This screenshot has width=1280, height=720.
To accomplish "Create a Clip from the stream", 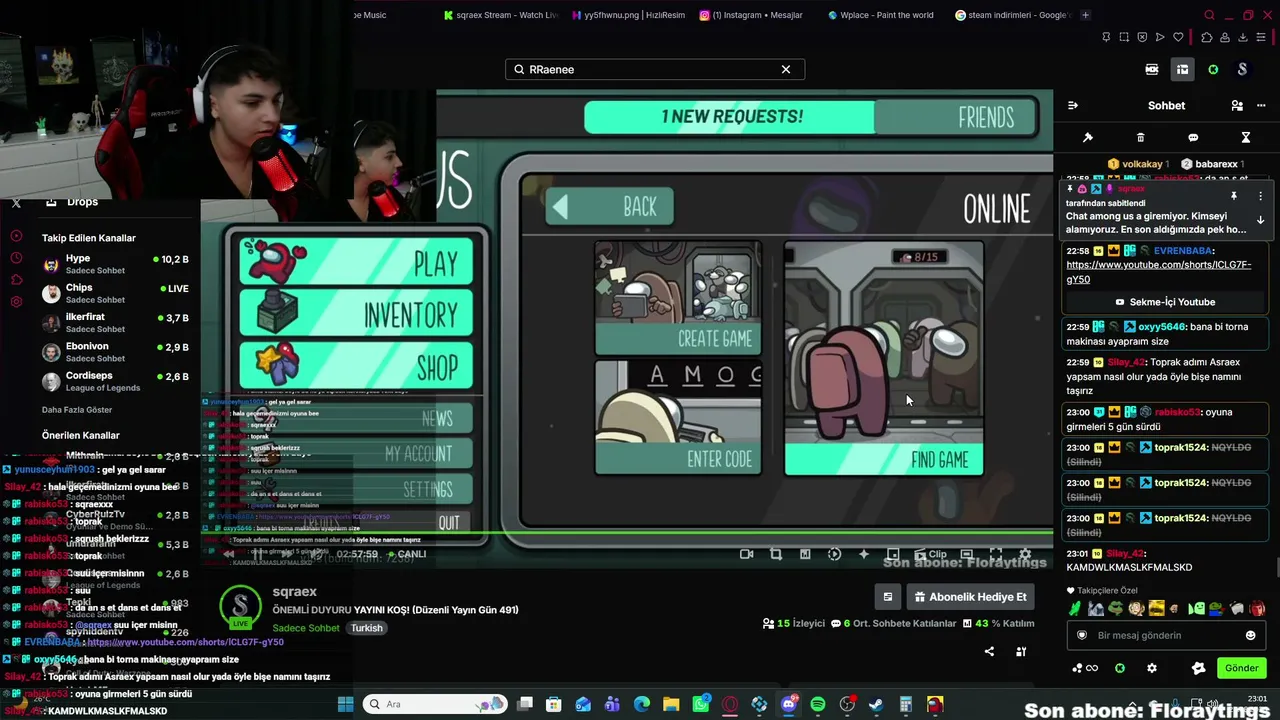I will (x=929, y=554).
